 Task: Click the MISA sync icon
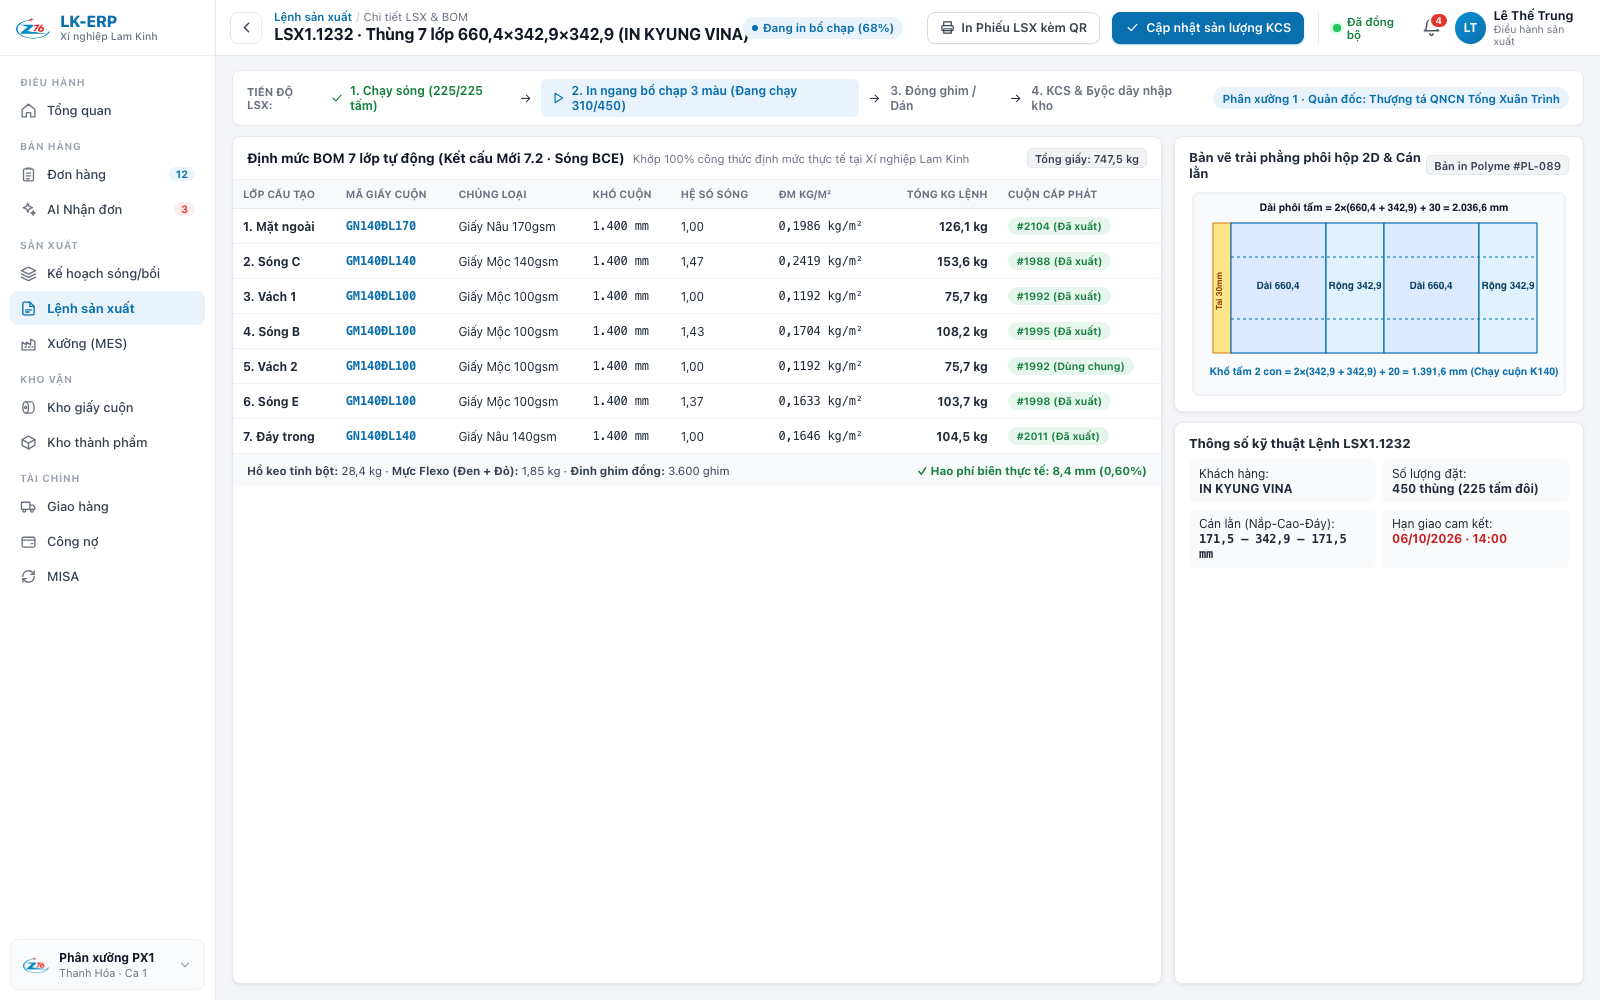tap(29, 577)
